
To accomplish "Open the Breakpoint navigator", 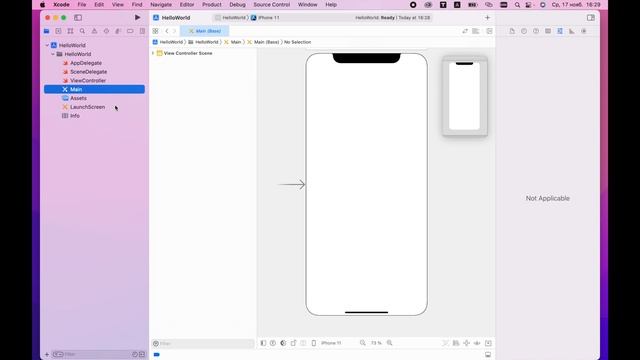I will [x=130, y=31].
